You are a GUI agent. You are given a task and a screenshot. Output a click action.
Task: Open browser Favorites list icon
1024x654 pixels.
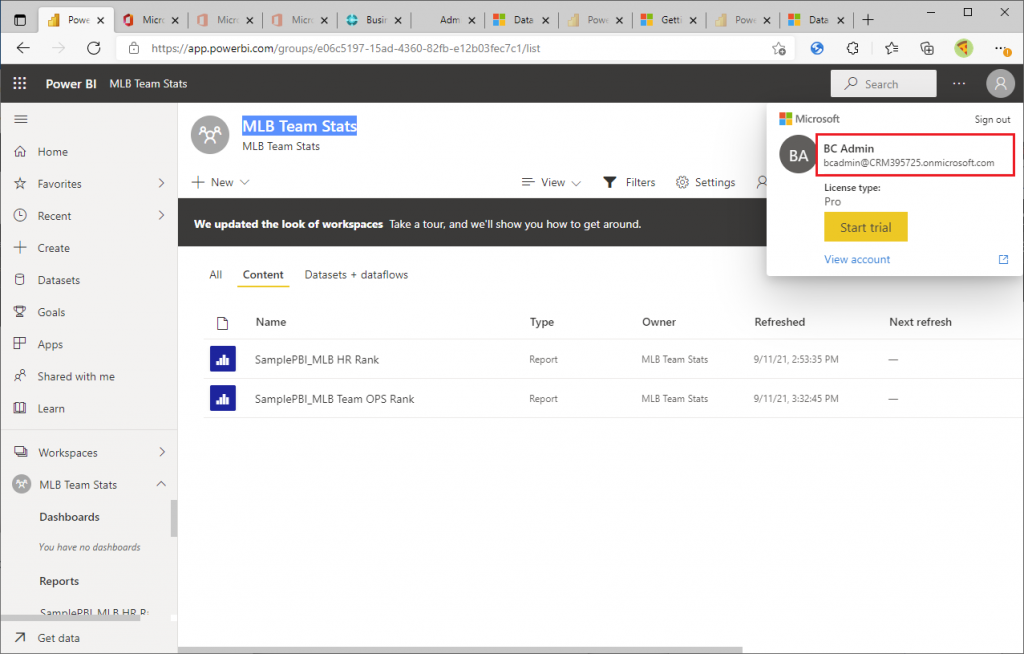tap(891, 48)
